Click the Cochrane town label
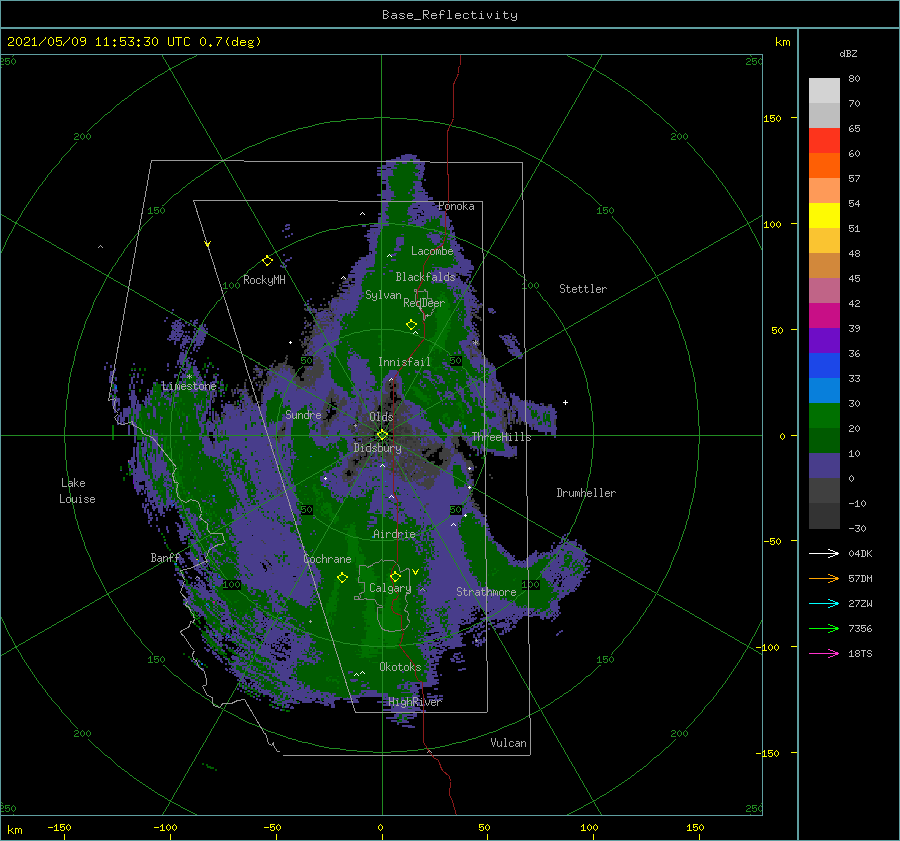900x841 pixels. coord(327,559)
